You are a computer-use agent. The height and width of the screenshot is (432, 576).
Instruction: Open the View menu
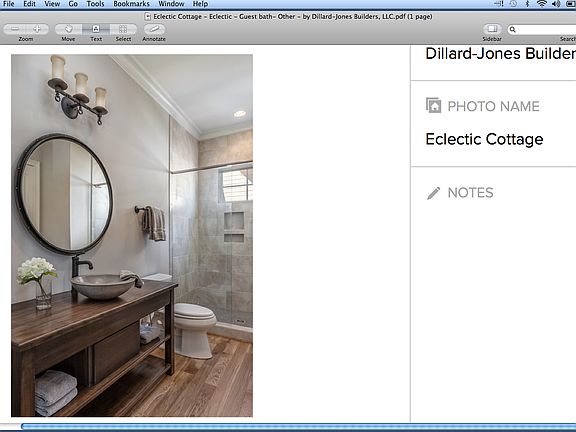coord(52,4)
